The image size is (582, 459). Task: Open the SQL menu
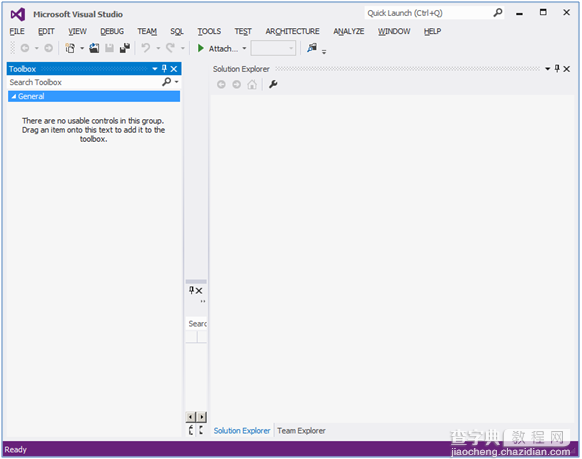pos(177,32)
